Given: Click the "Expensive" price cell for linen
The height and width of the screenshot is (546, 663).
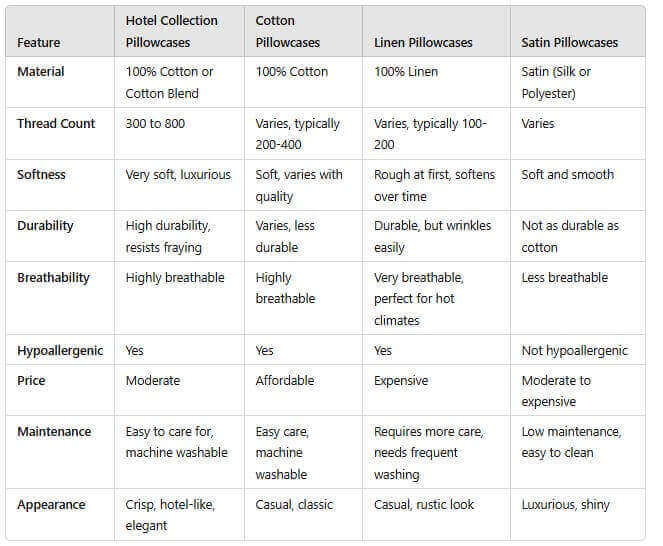Looking at the screenshot, I should pos(401,380).
